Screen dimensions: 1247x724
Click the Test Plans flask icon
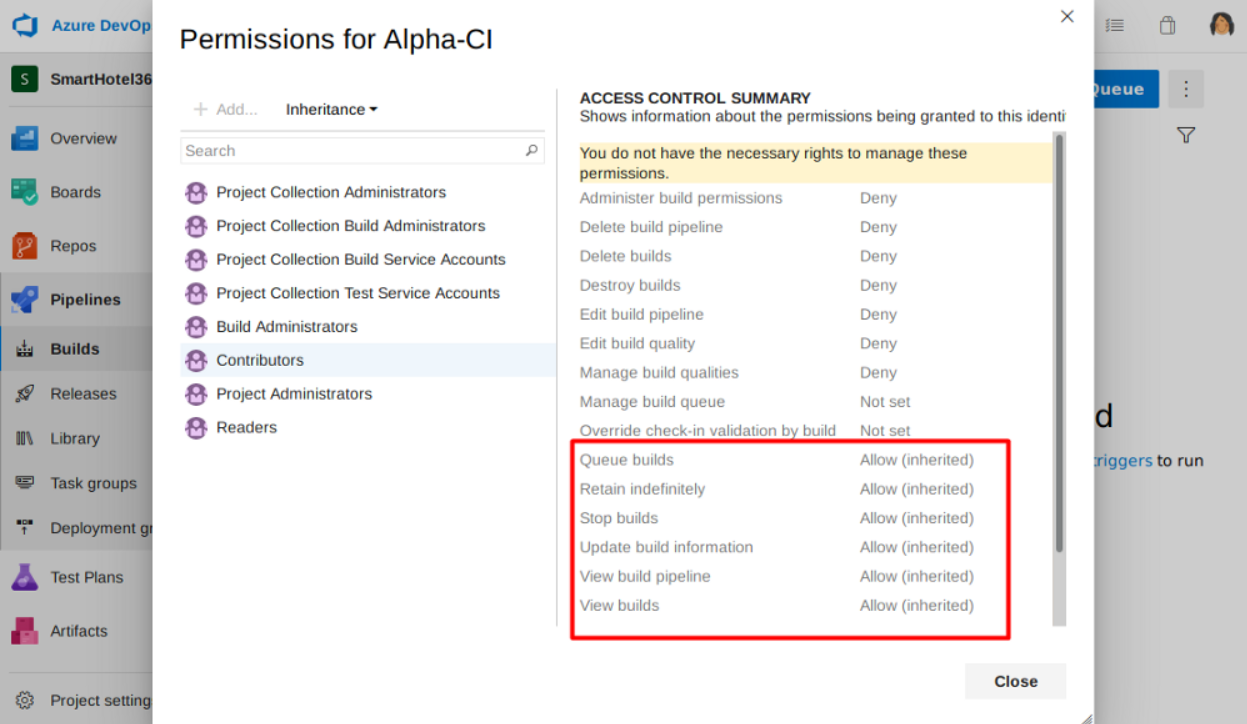coord(25,577)
